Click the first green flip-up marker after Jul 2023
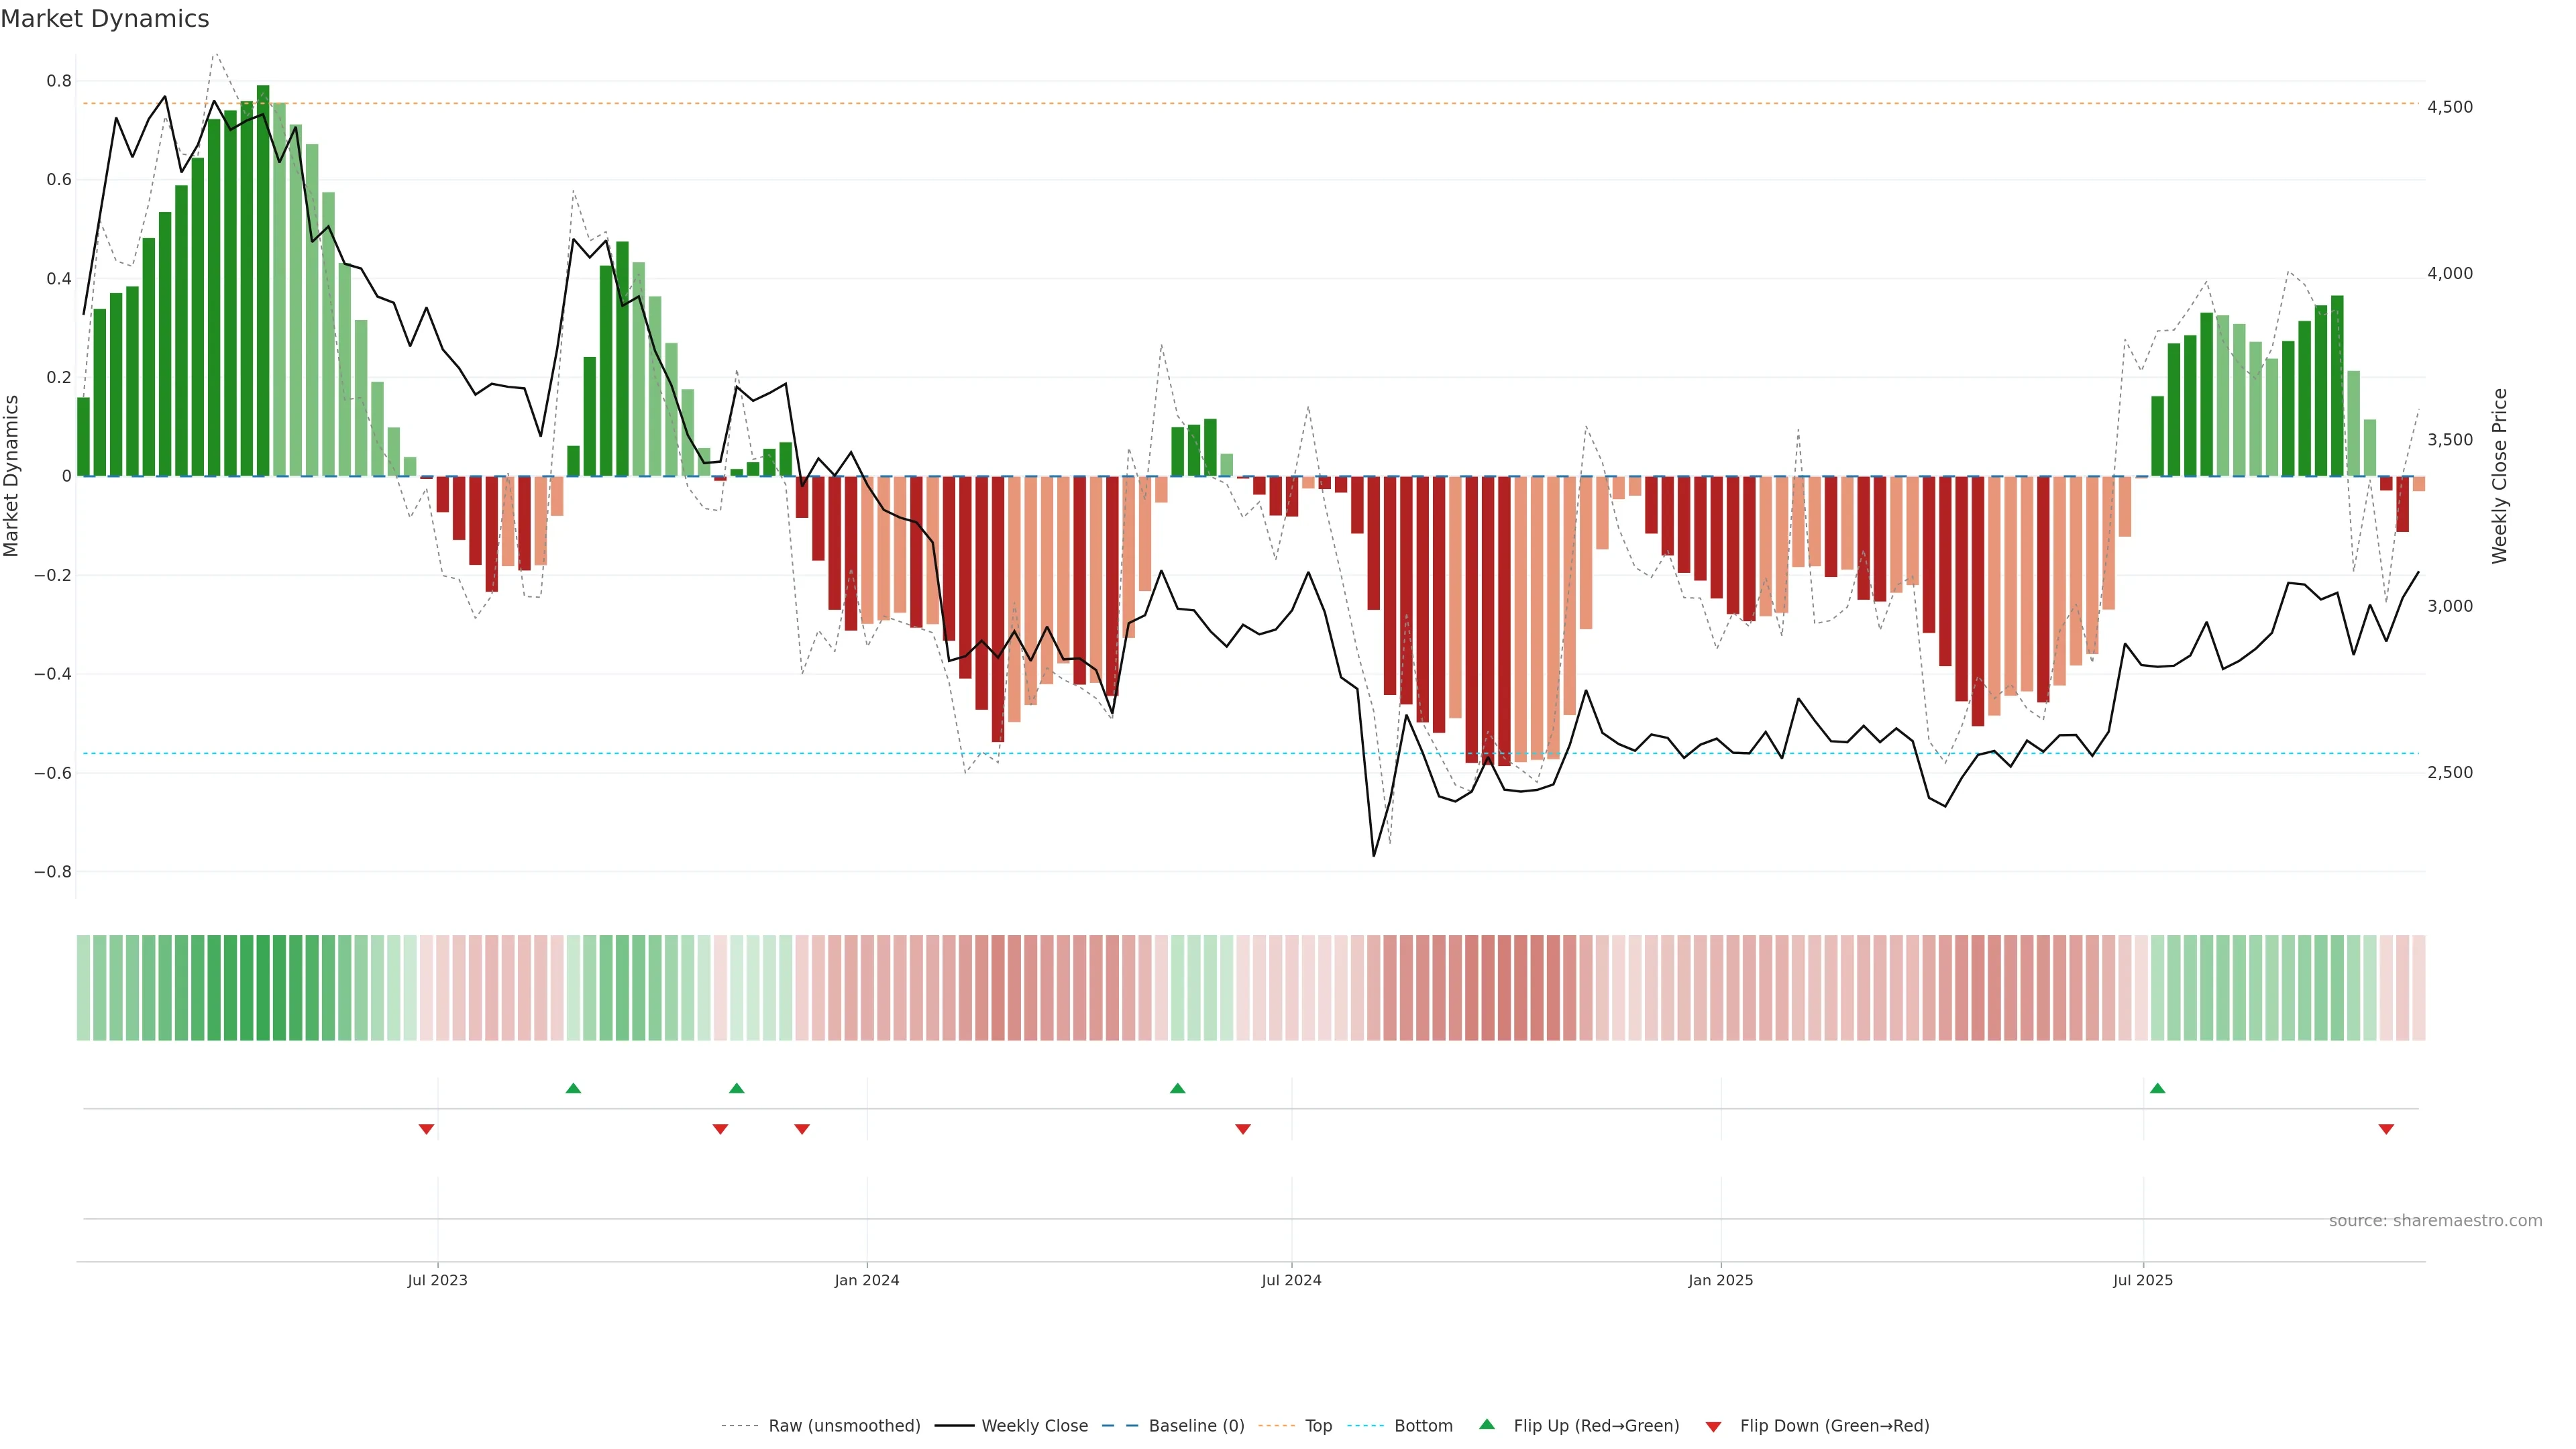 (573, 1088)
